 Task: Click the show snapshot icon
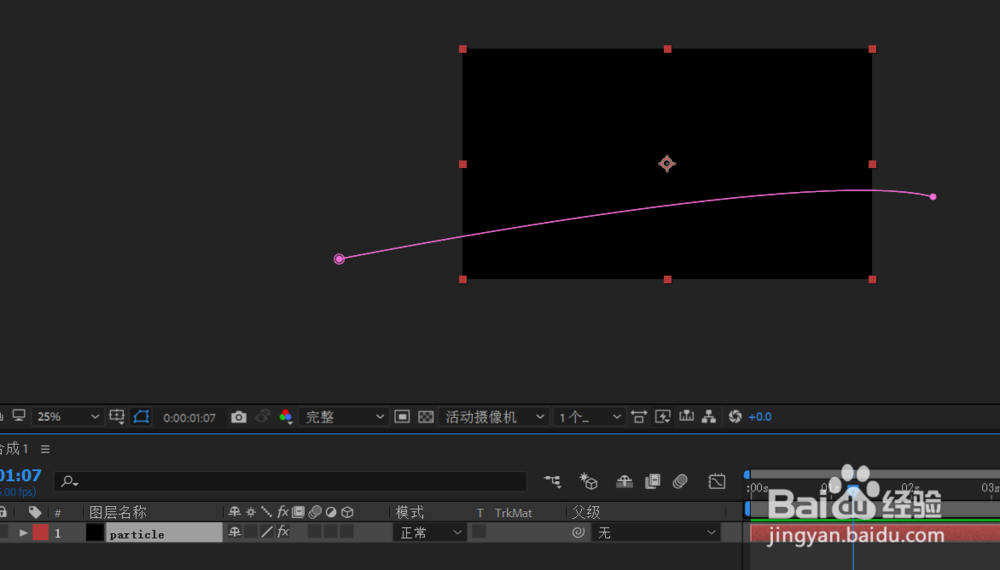262,416
